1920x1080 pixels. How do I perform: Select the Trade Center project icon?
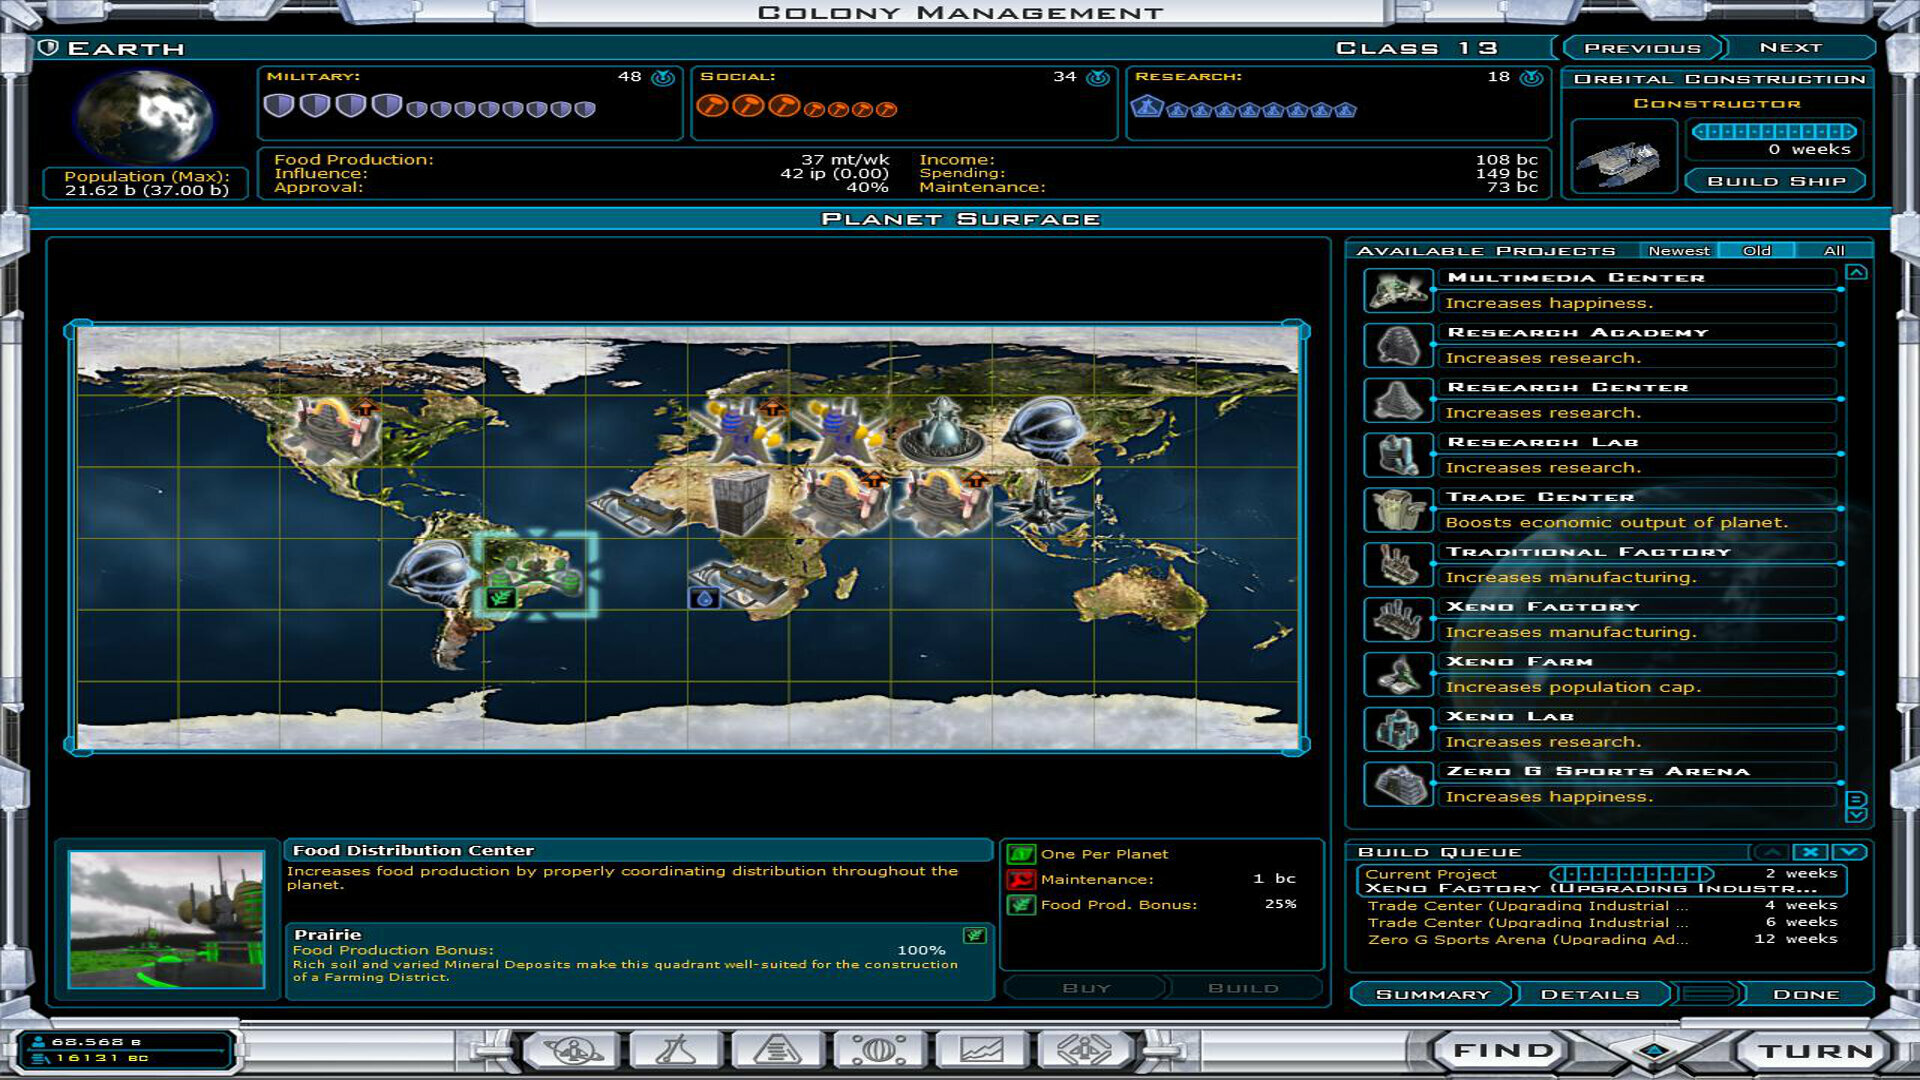[1397, 509]
